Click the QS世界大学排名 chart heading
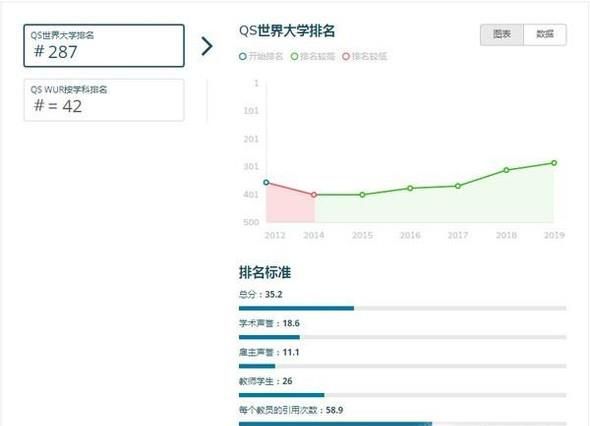 (287, 31)
